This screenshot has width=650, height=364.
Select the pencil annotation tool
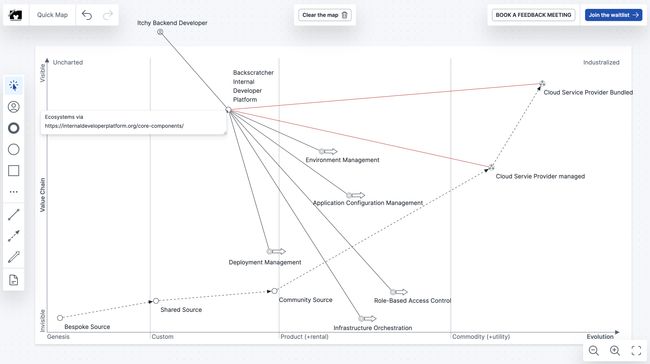pyautogui.click(x=14, y=257)
